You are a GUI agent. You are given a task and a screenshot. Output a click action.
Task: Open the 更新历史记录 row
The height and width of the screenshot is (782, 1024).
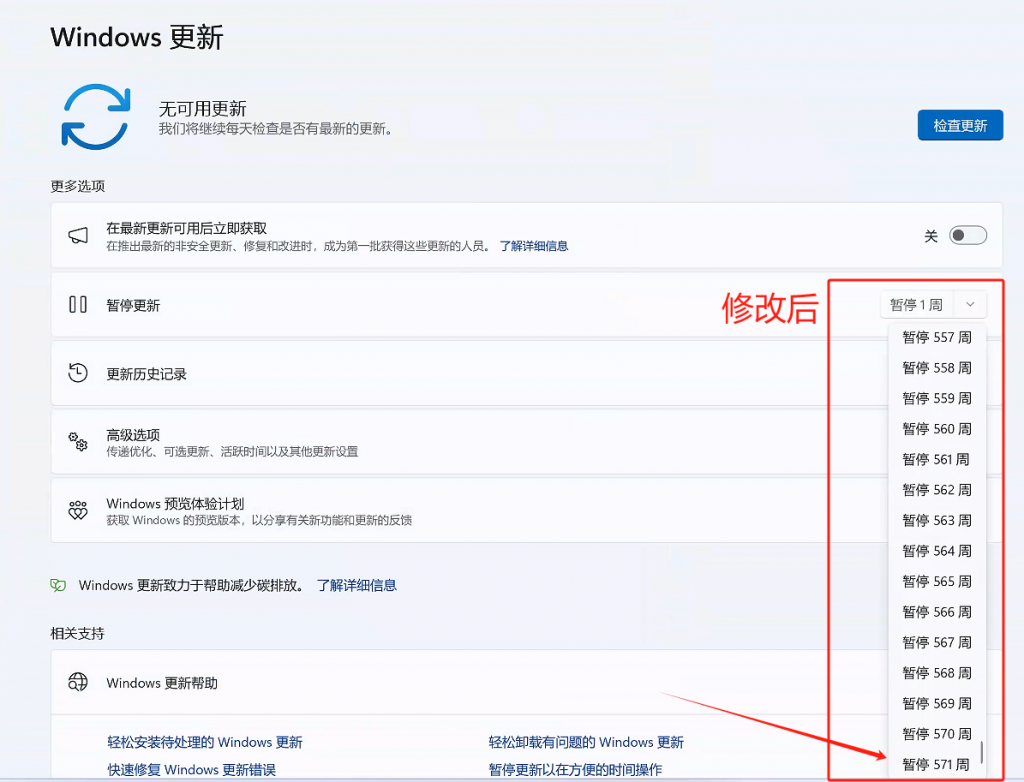pyautogui.click(x=526, y=374)
